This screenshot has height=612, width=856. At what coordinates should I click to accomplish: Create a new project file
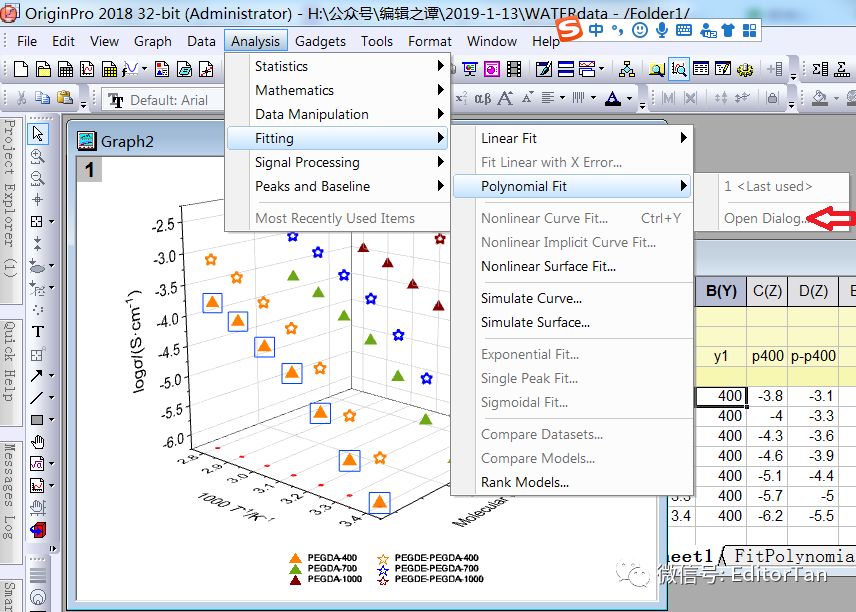coord(21,69)
